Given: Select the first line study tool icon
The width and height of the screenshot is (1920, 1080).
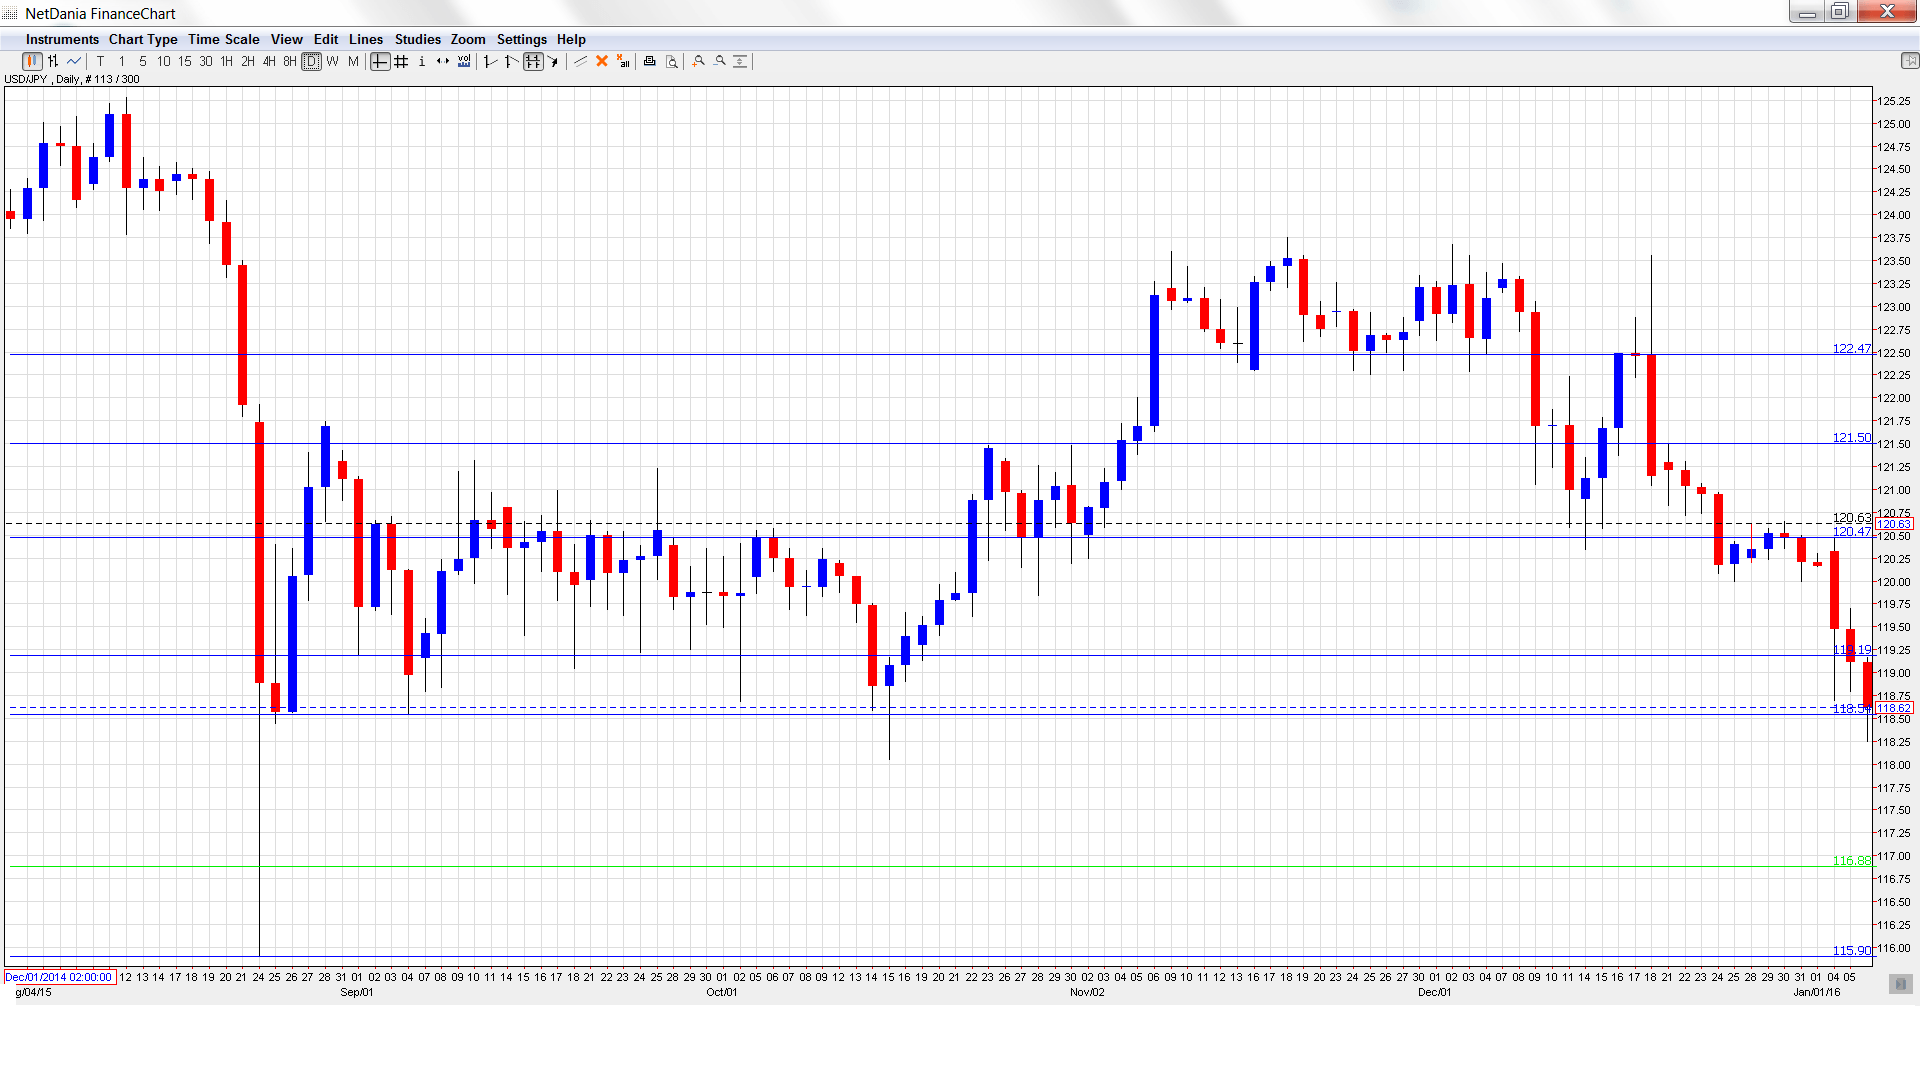Looking at the screenshot, I should coord(490,62).
